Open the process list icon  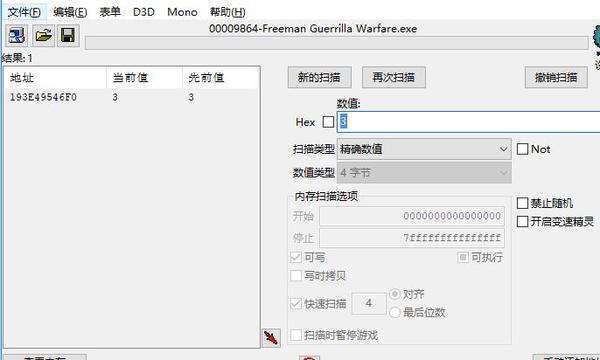(16, 36)
